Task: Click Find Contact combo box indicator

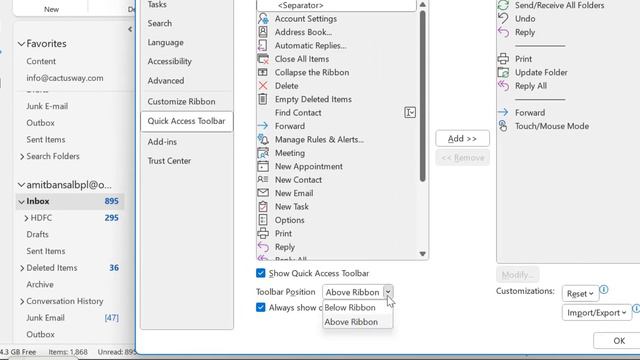Action: click(x=410, y=112)
